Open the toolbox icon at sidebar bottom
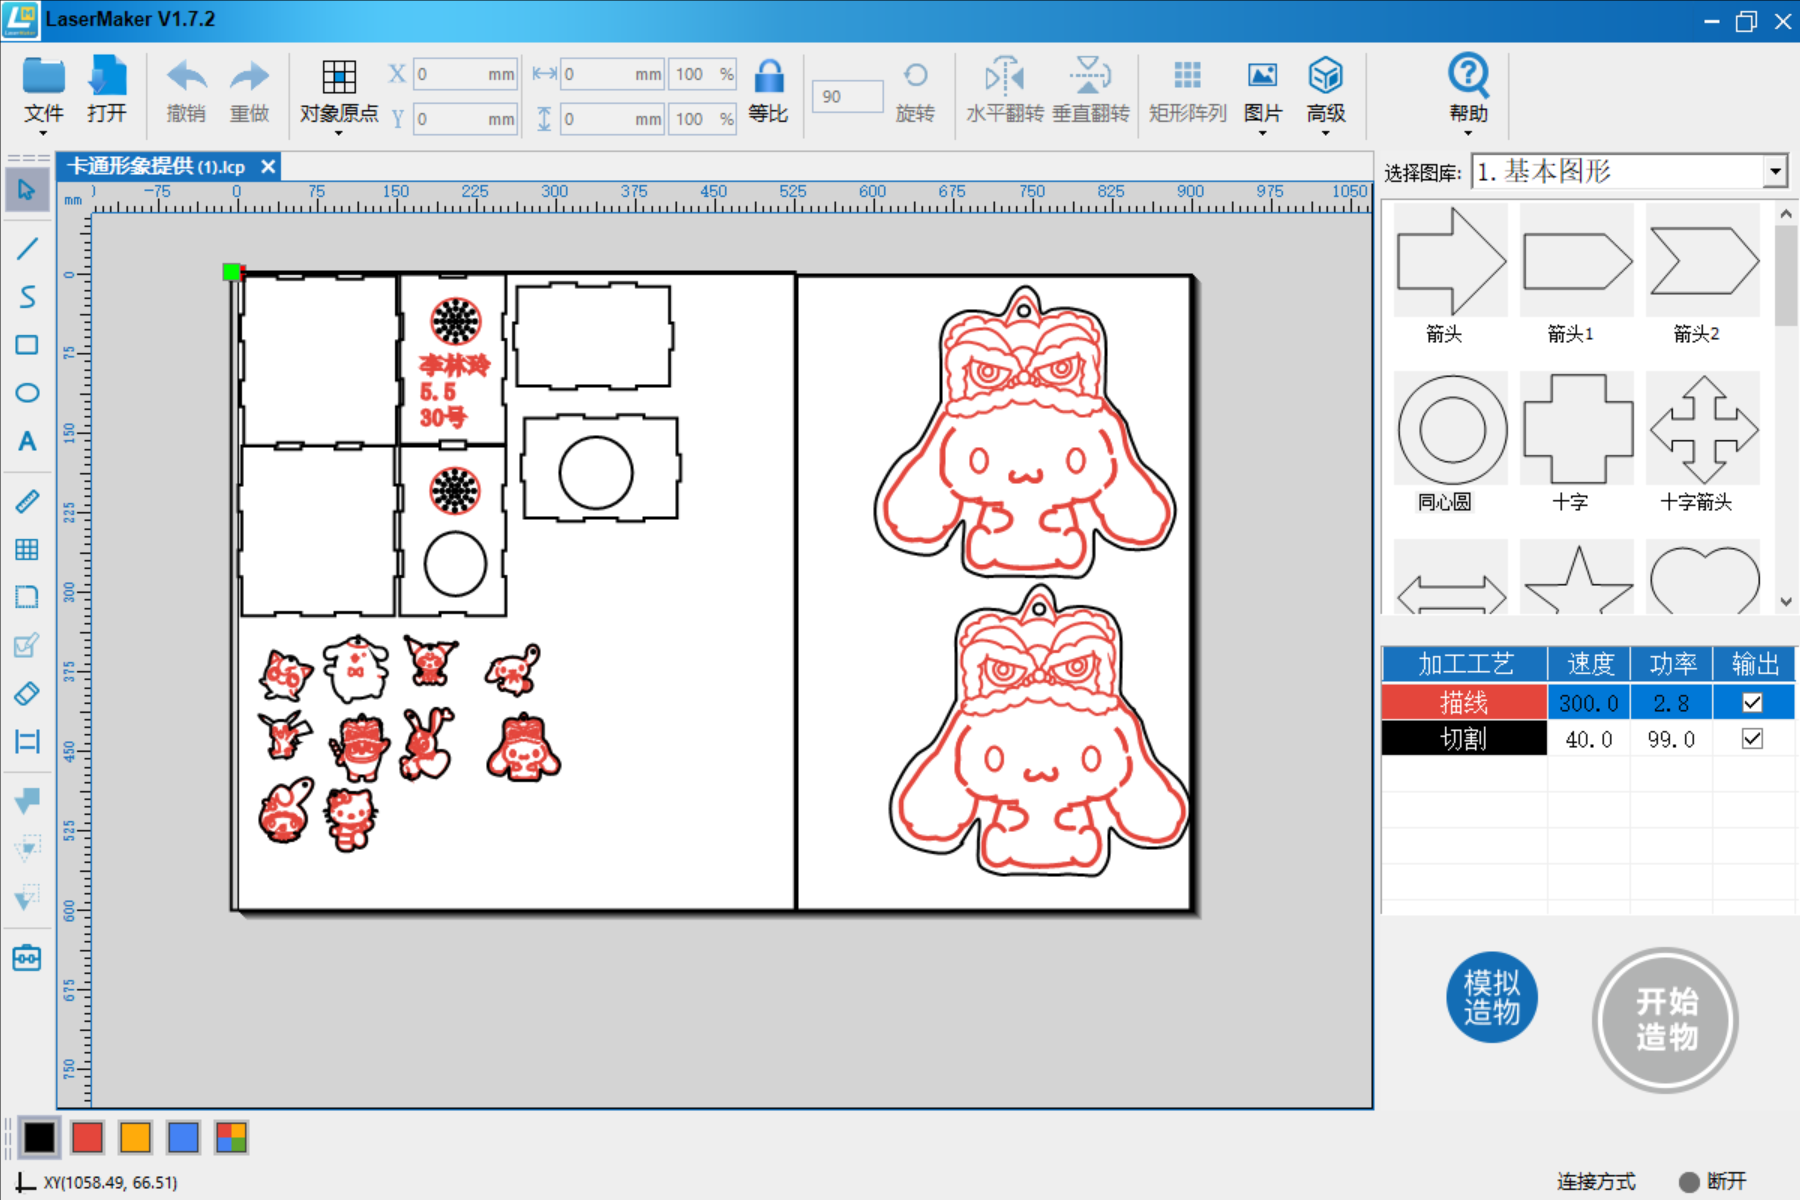This screenshot has width=1800, height=1200. (27, 958)
